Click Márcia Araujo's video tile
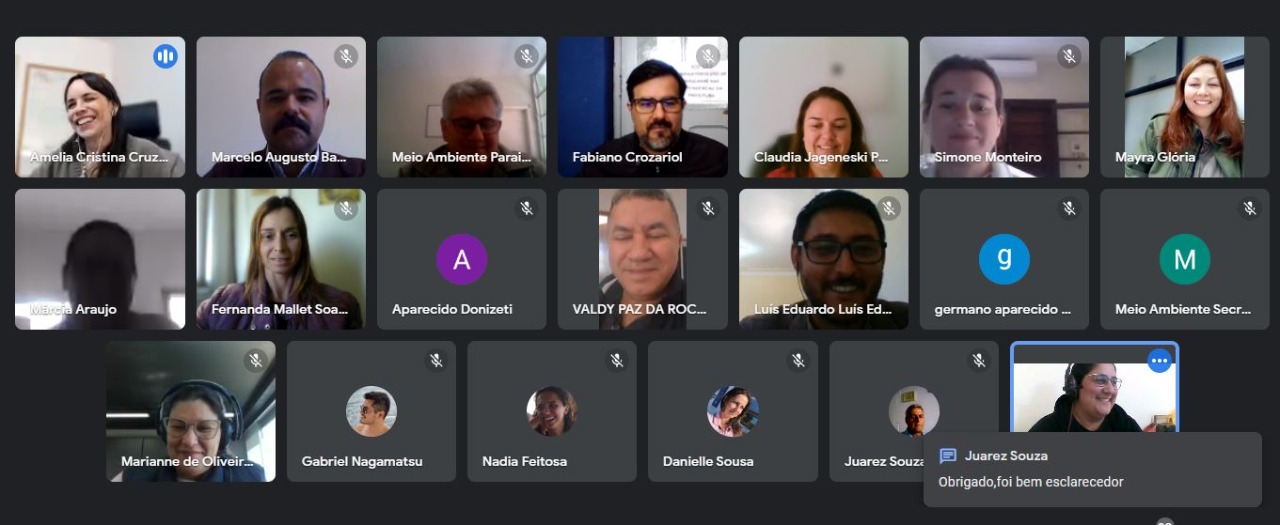Image resolution: width=1280 pixels, height=525 pixels. pyautogui.click(x=100, y=259)
